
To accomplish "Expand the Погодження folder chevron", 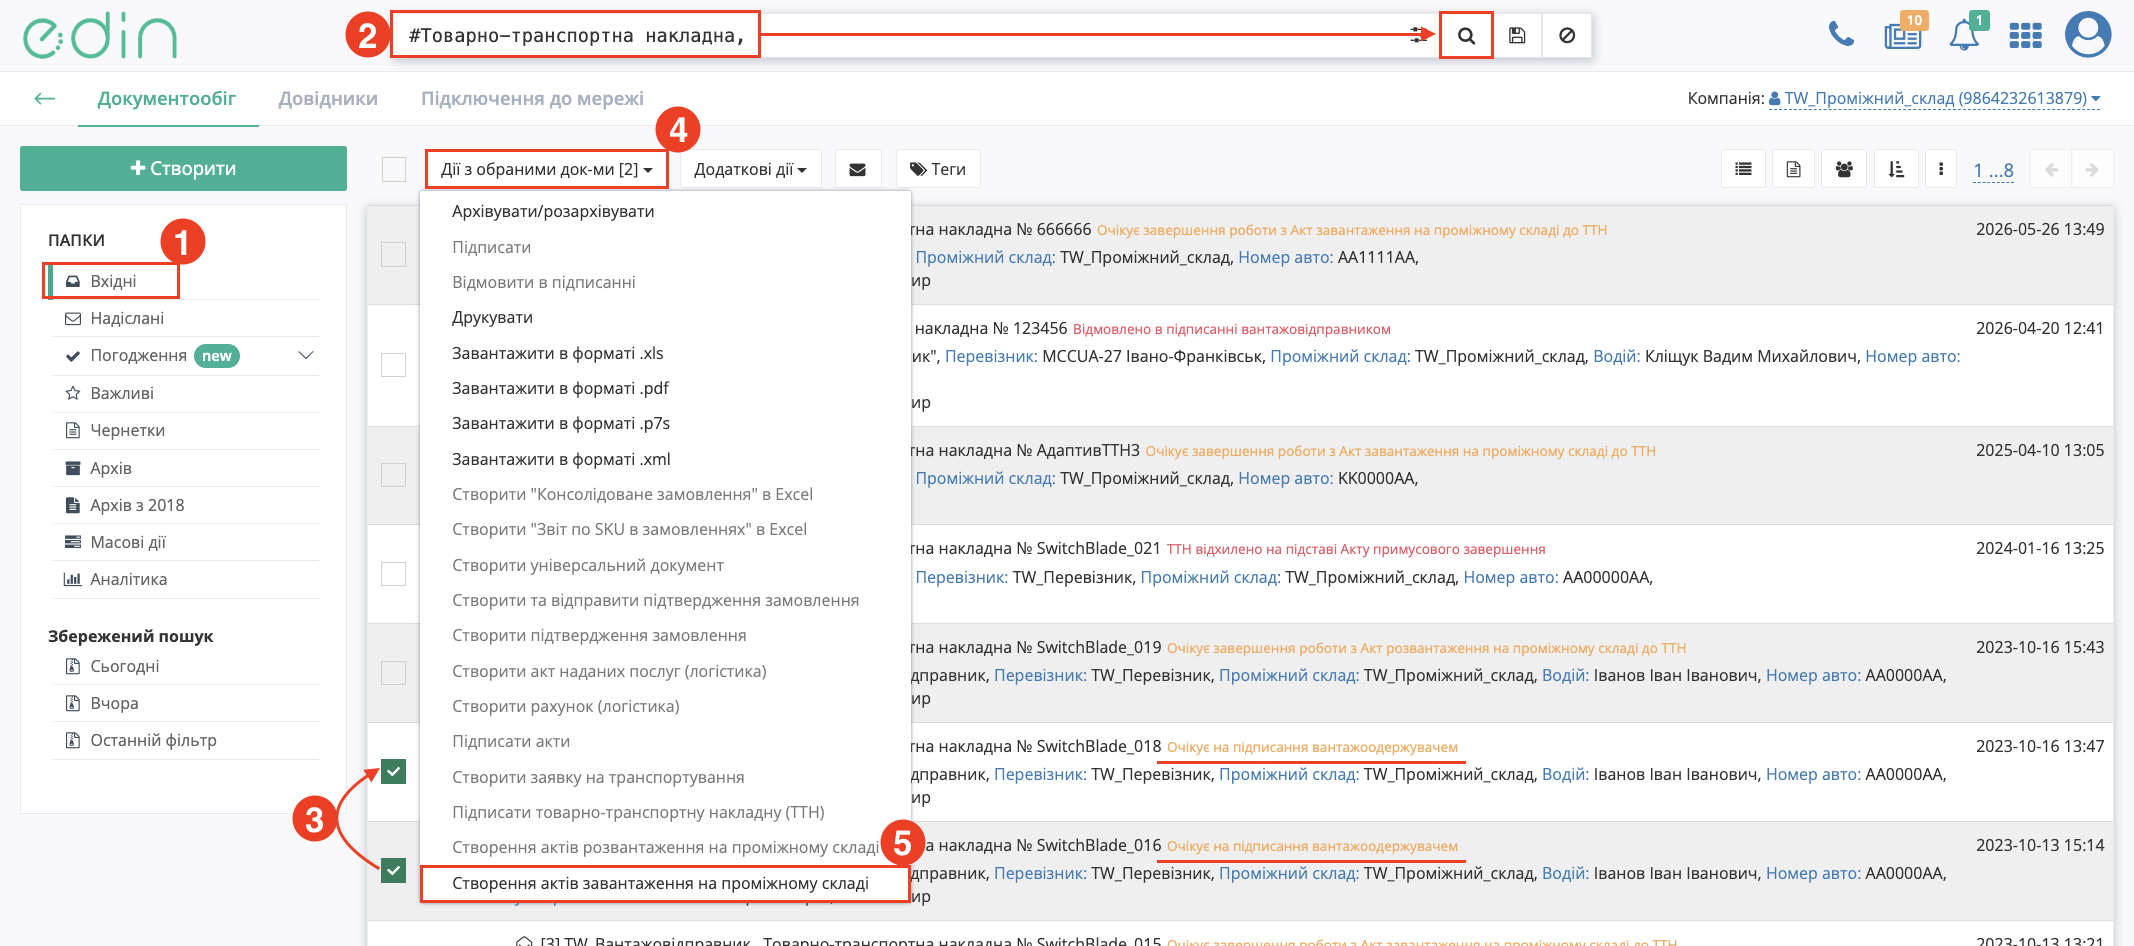I will coord(306,355).
